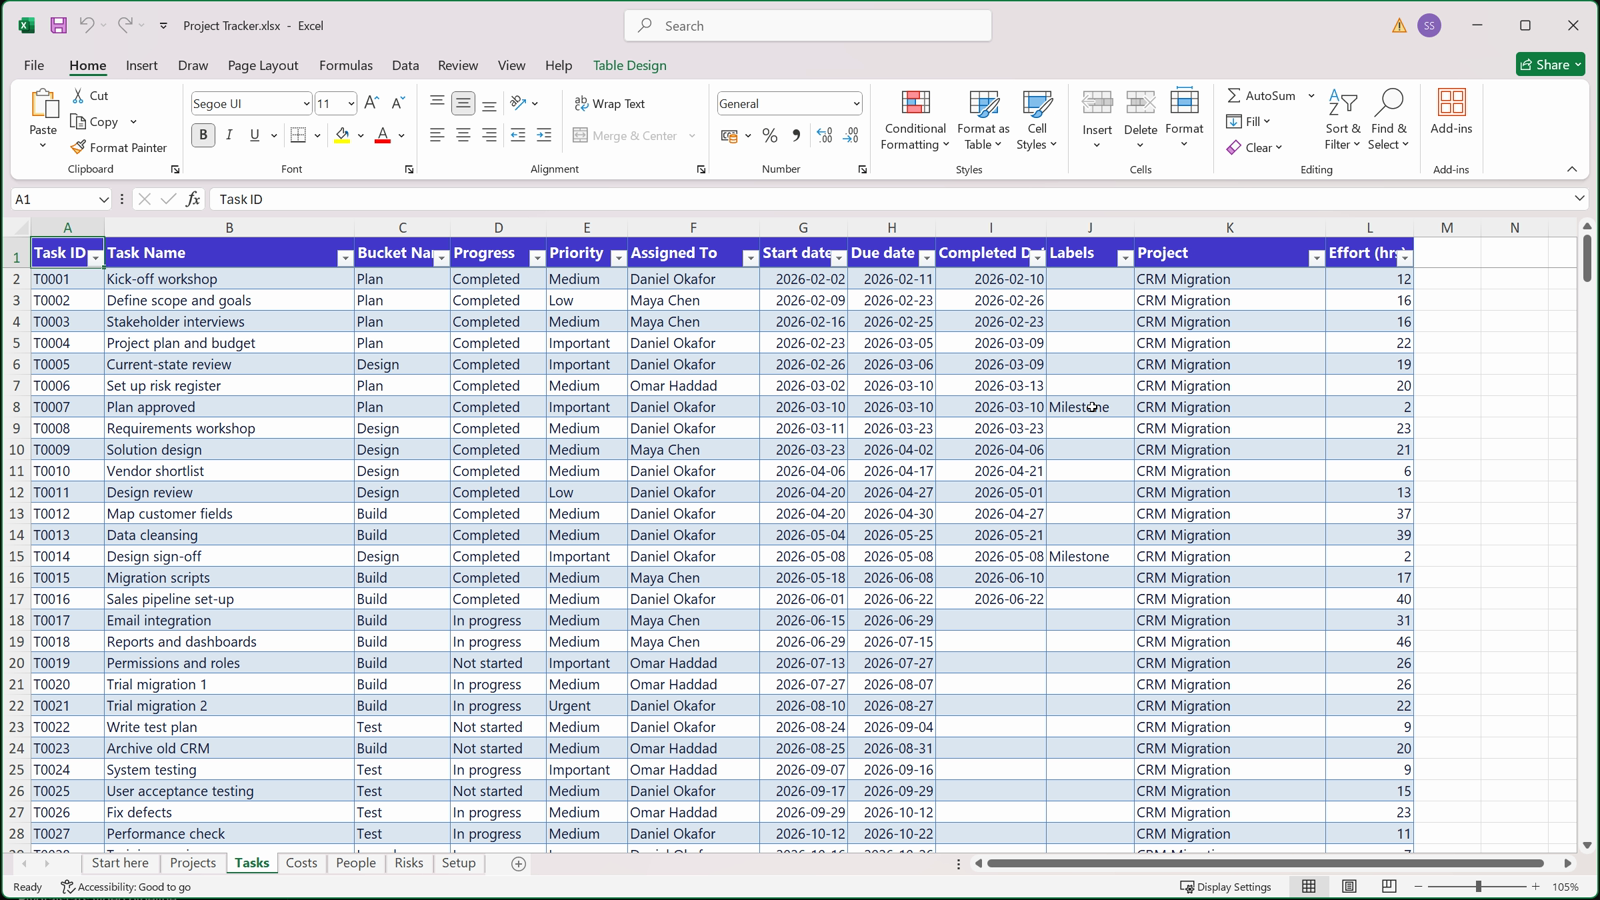Click the Save icon in title bar
1600x900 pixels.
[x=59, y=25]
